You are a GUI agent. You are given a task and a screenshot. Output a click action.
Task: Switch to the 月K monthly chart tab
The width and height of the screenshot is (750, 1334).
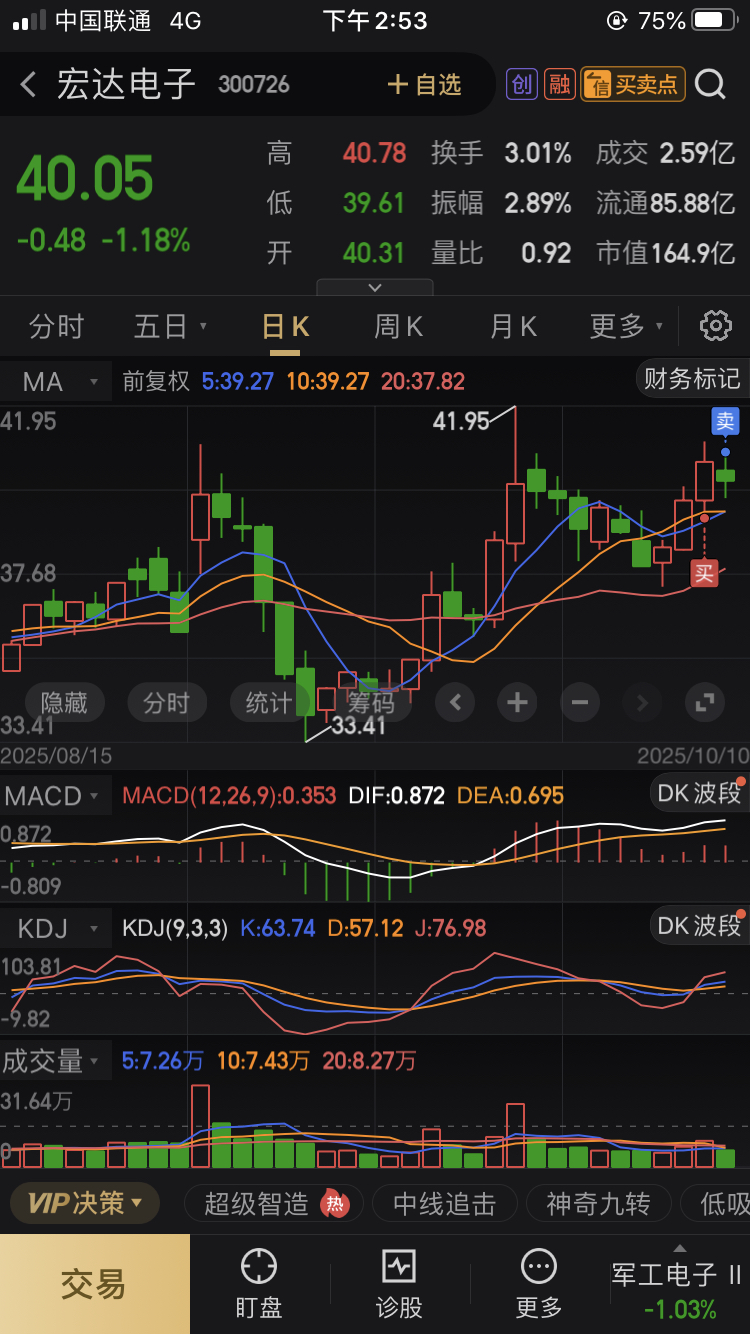(x=514, y=326)
